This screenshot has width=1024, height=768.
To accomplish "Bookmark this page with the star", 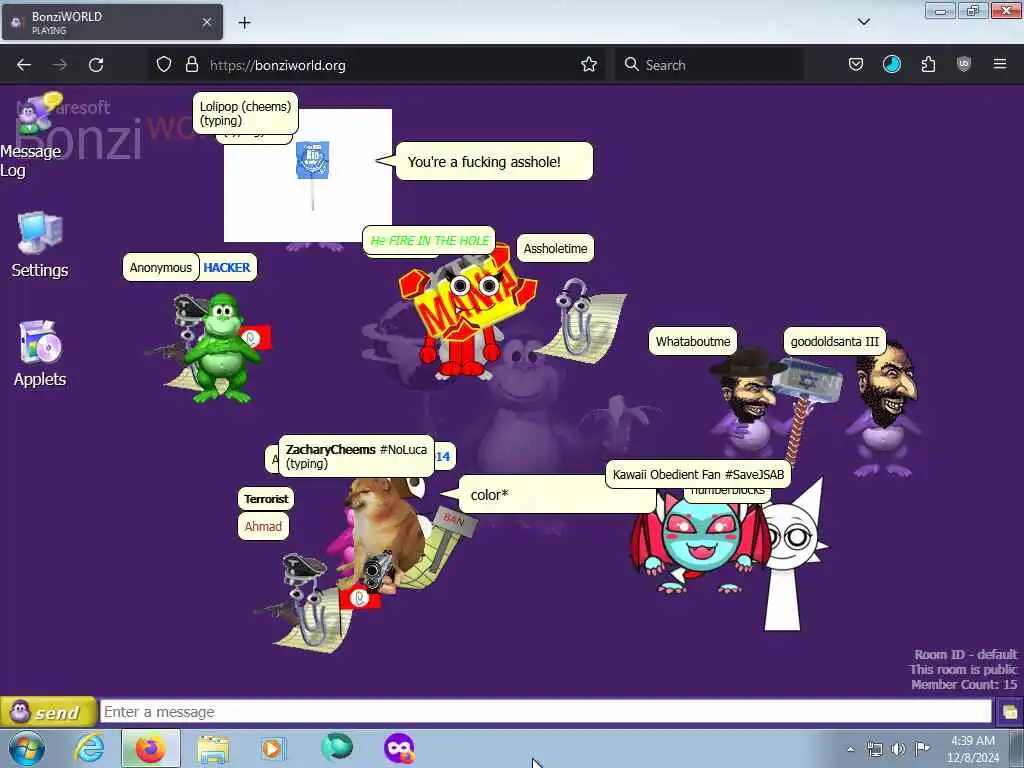I will (x=588, y=65).
